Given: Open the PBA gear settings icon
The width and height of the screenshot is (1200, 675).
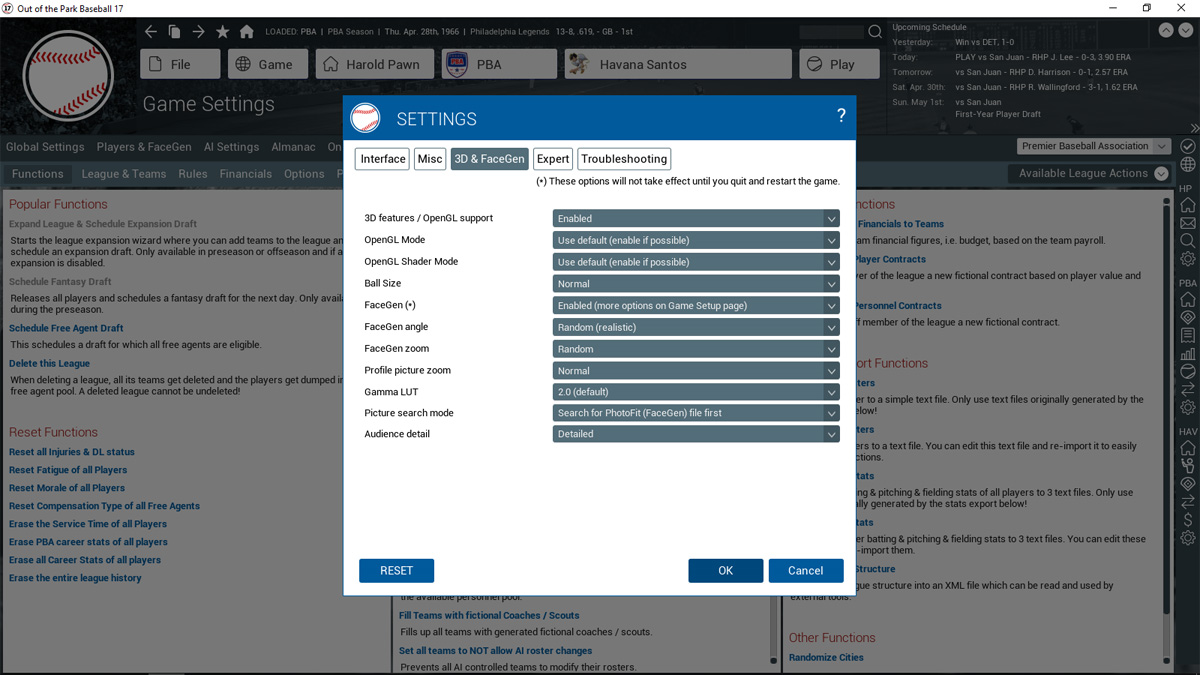Looking at the screenshot, I should [x=1188, y=408].
